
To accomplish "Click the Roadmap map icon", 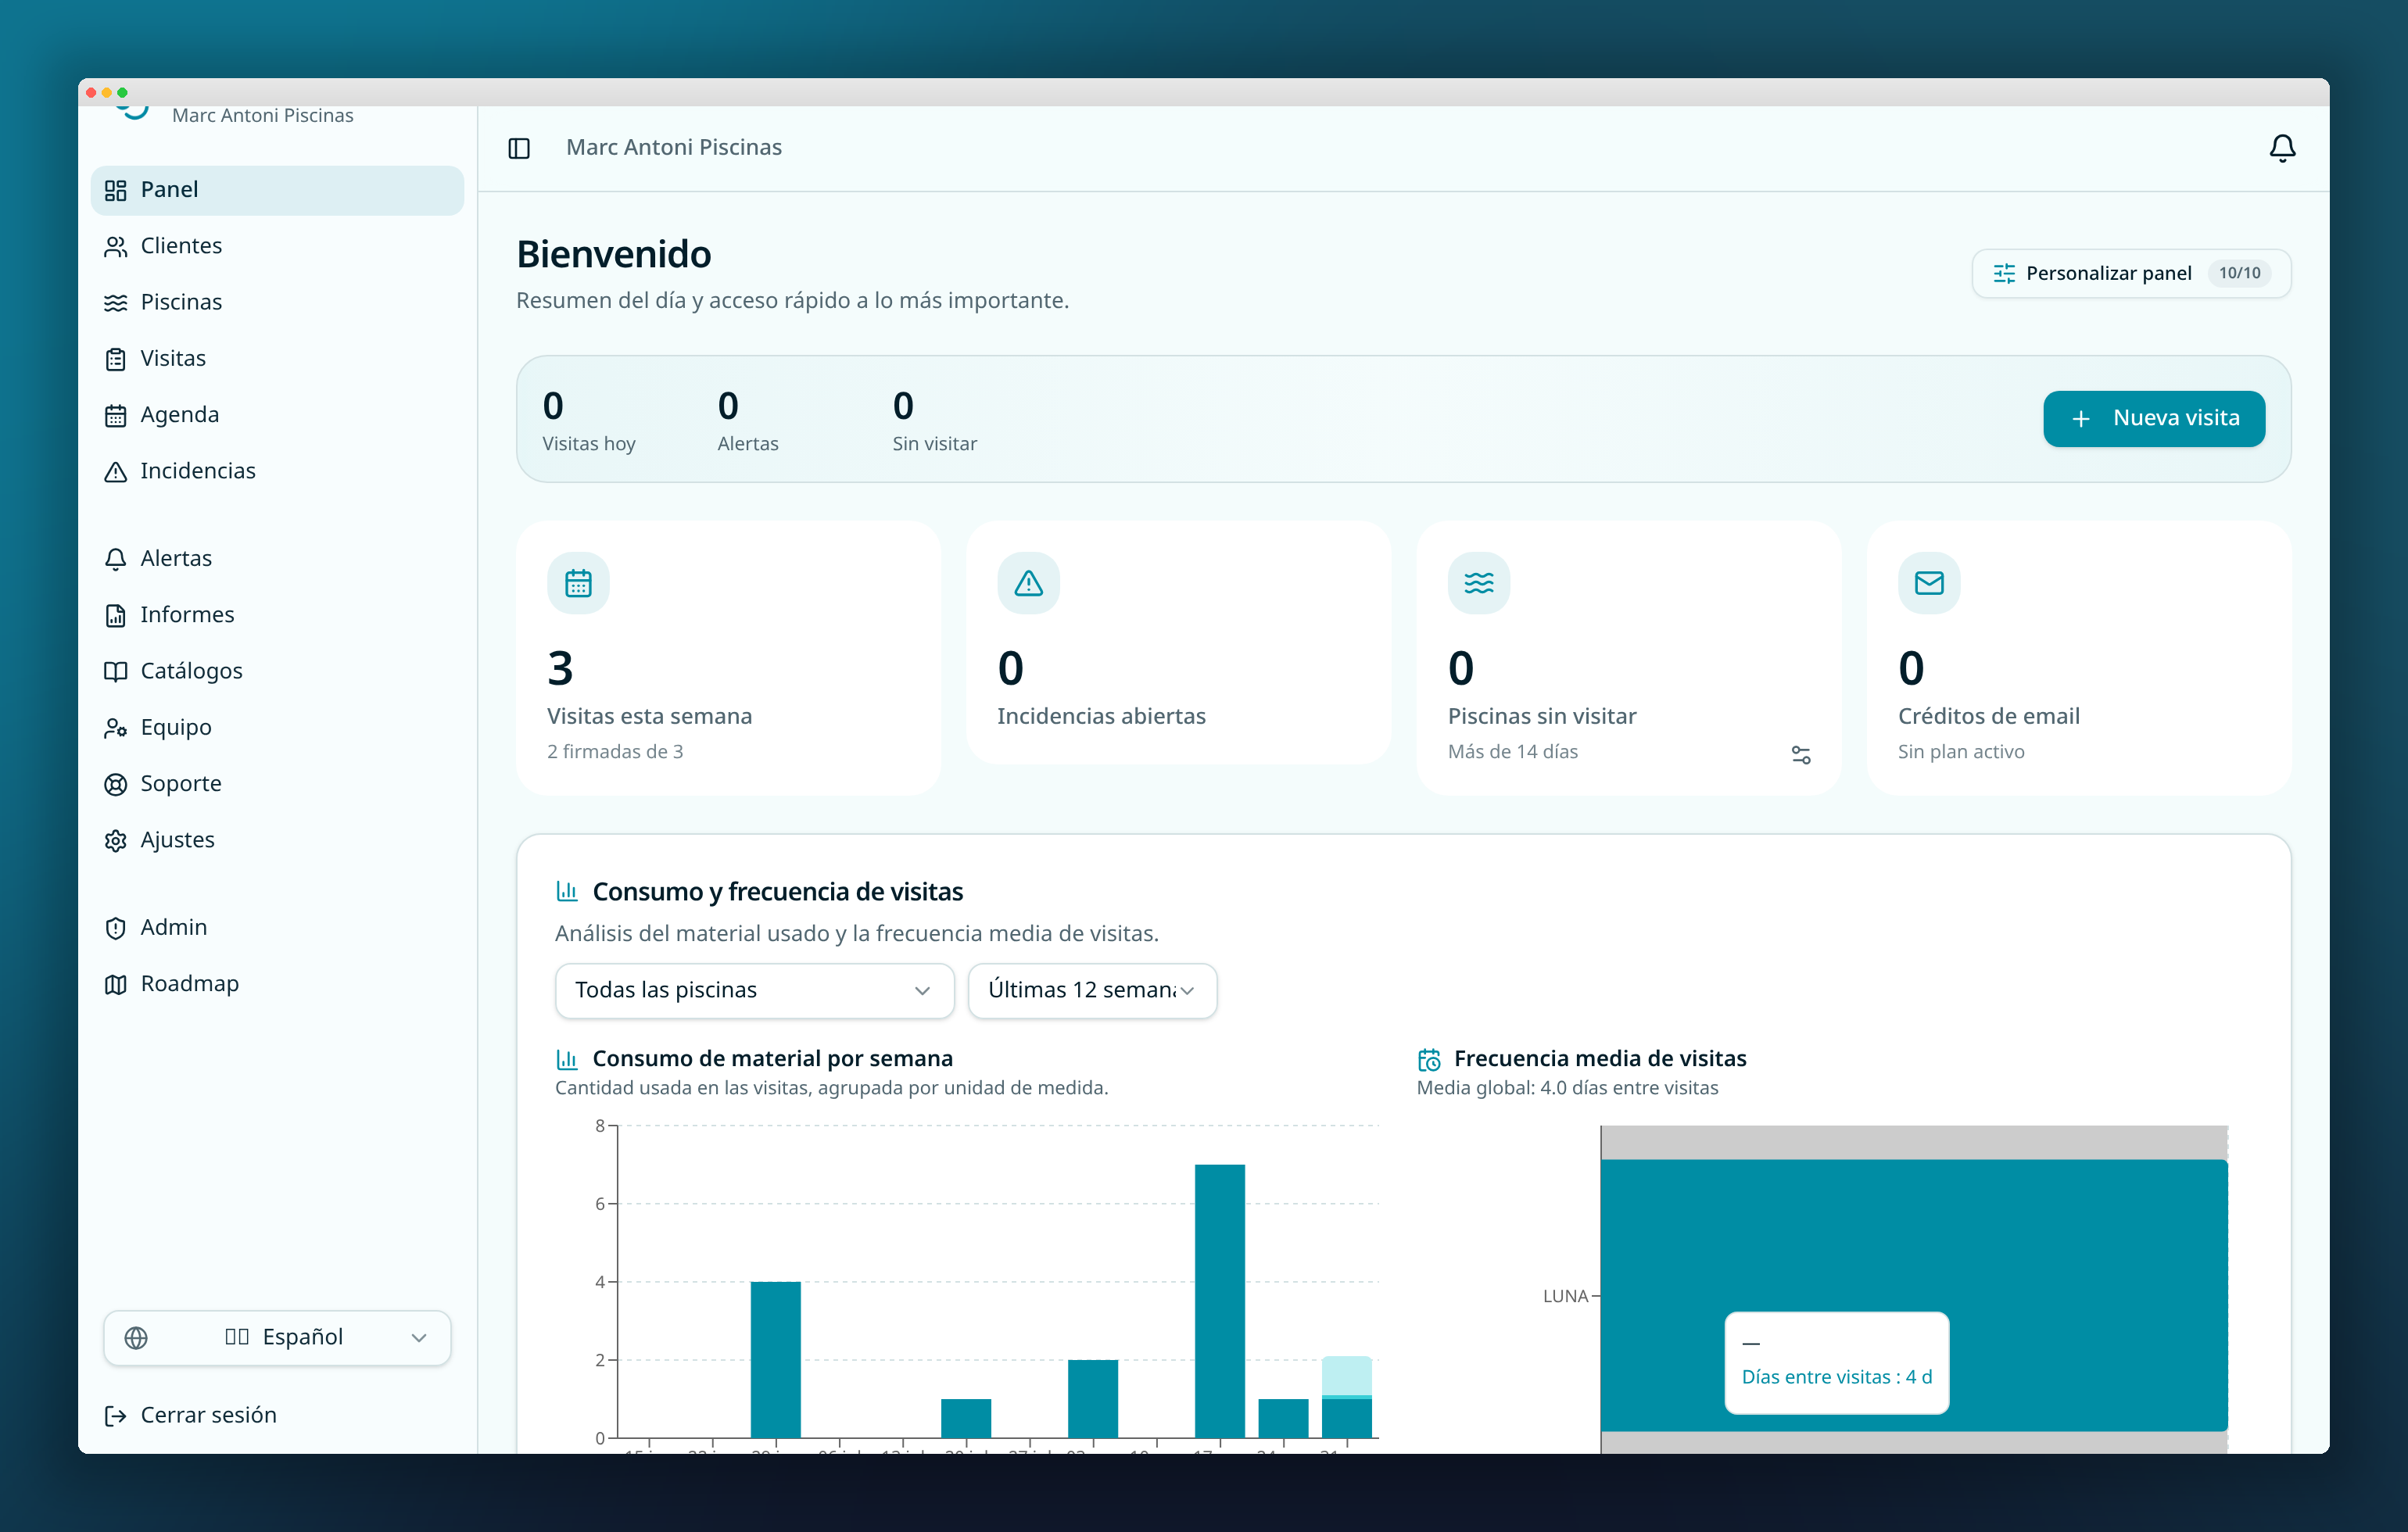I will click(x=116, y=984).
